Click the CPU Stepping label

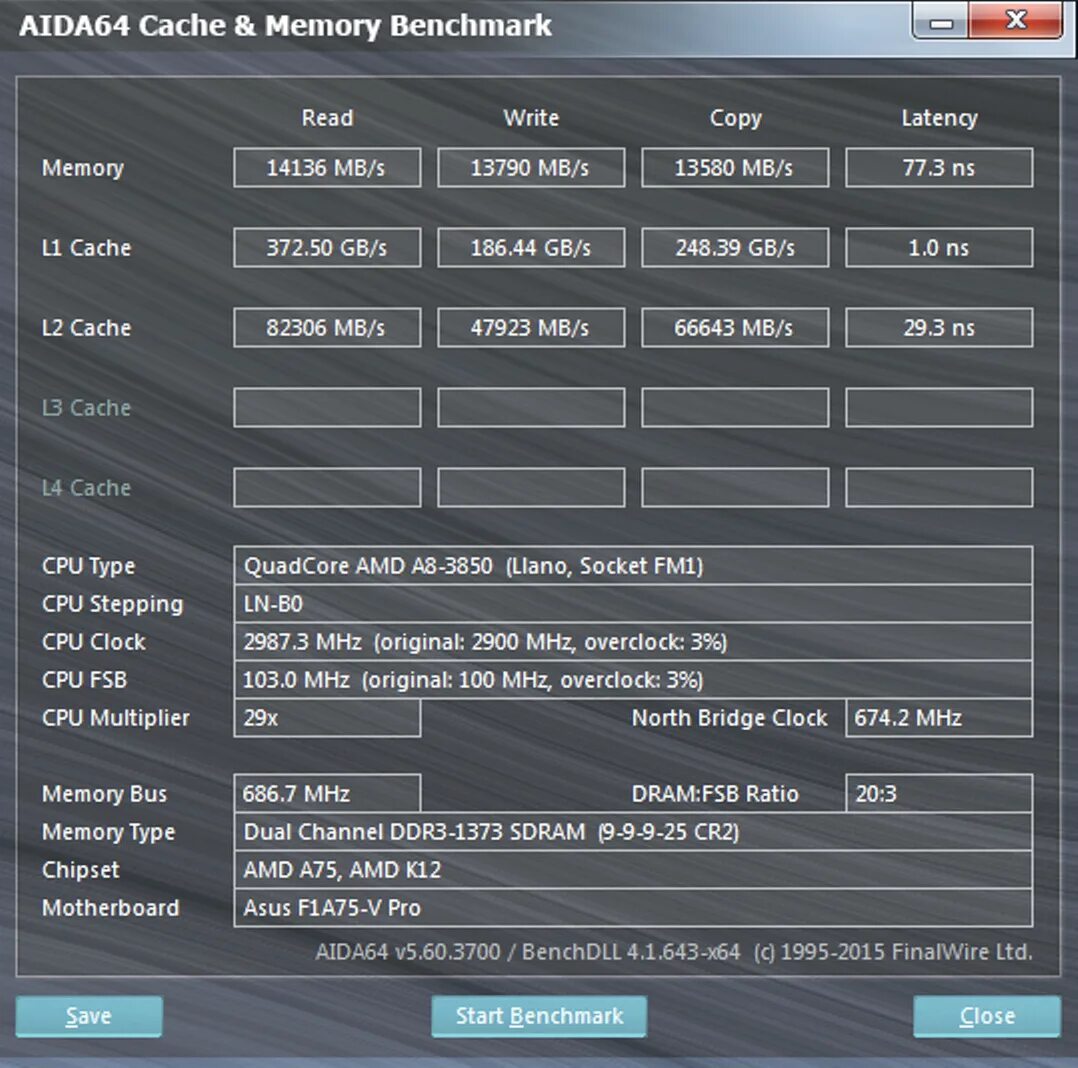[112, 605]
